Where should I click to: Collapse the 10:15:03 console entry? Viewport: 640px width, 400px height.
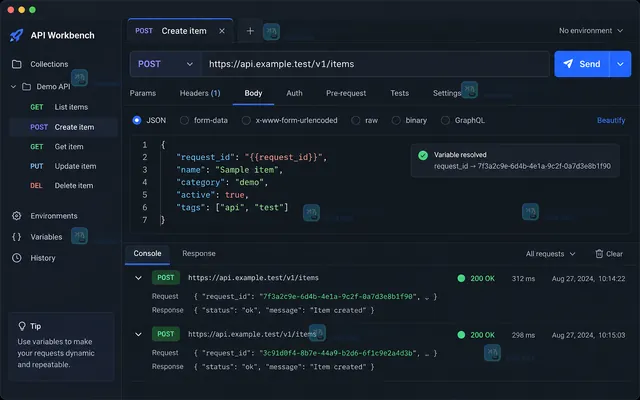coord(138,334)
